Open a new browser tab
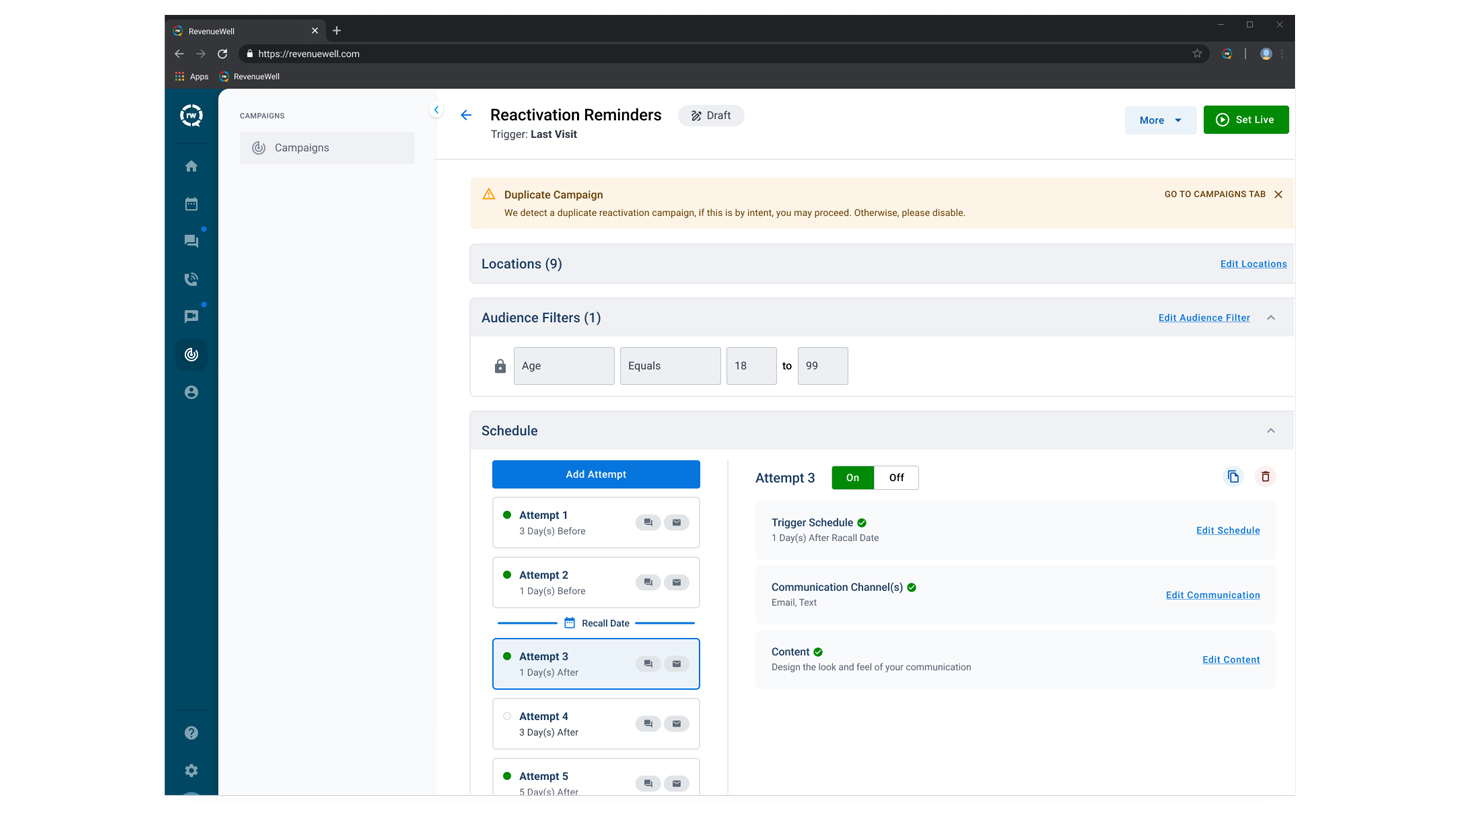Image resolution: width=1460 pixels, height=820 pixels. (x=337, y=31)
